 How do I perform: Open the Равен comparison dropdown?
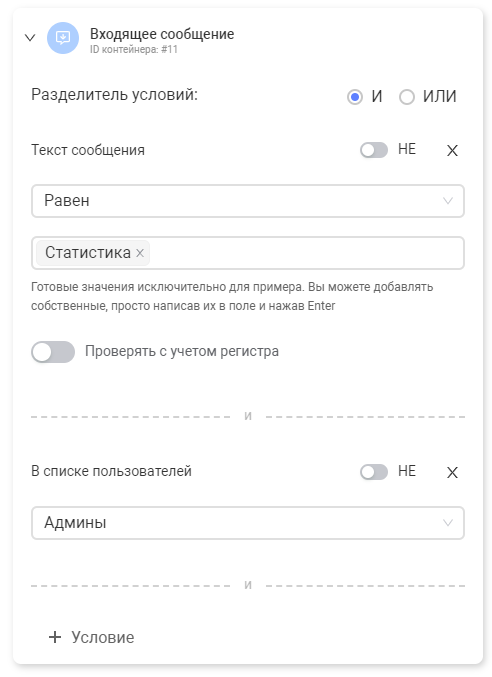point(248,201)
